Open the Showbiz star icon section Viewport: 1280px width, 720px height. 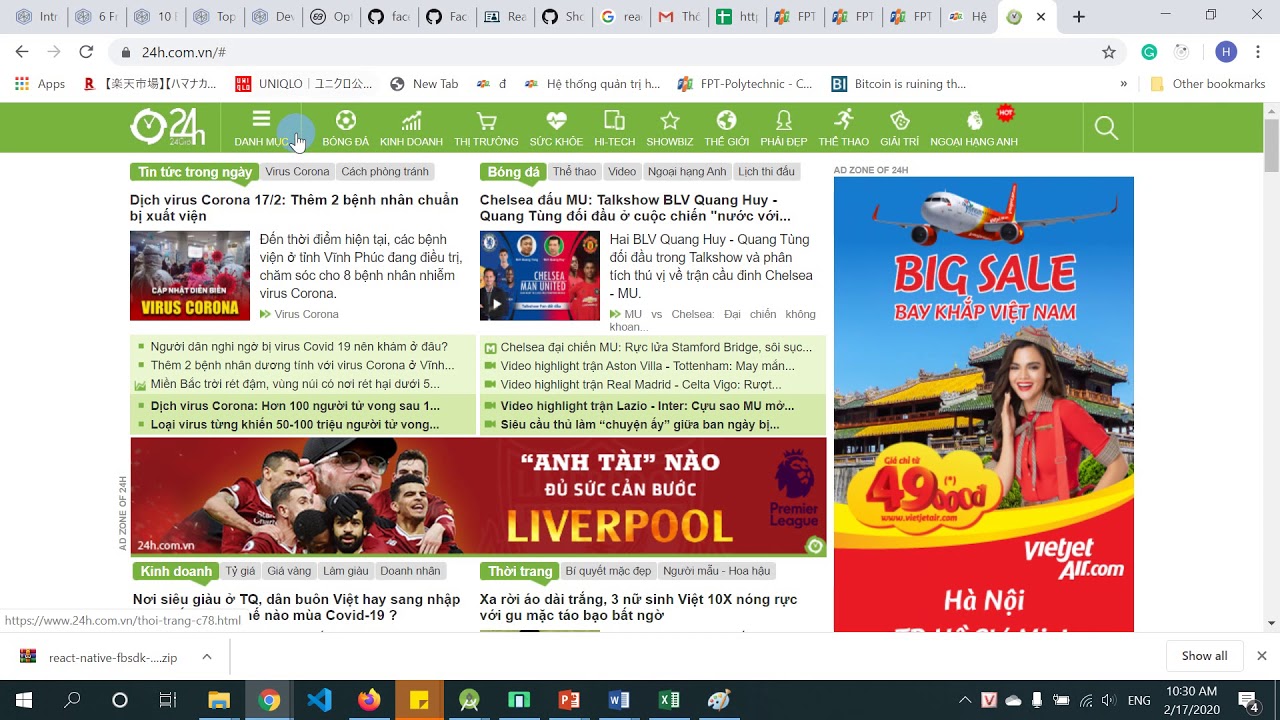click(x=669, y=128)
